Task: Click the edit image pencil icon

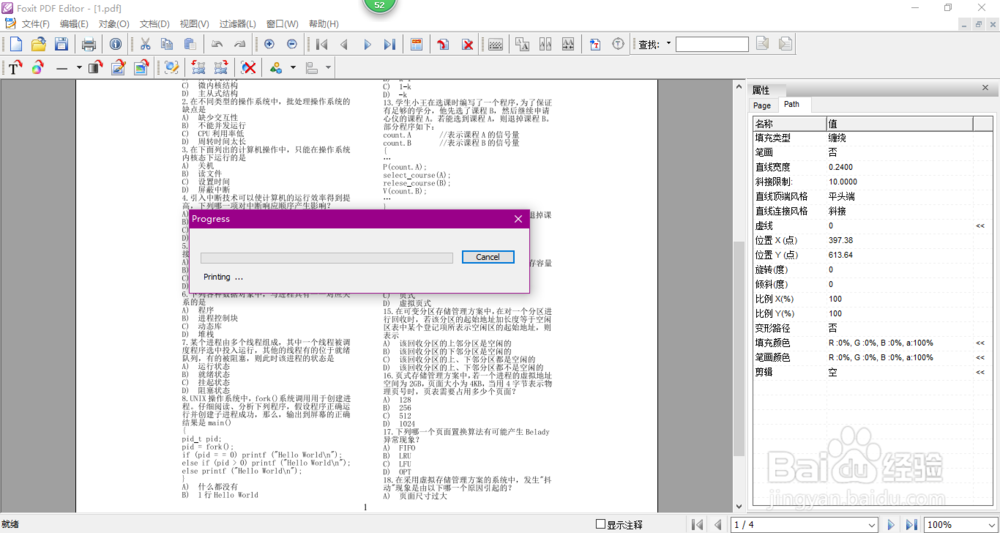Action: 118,67
